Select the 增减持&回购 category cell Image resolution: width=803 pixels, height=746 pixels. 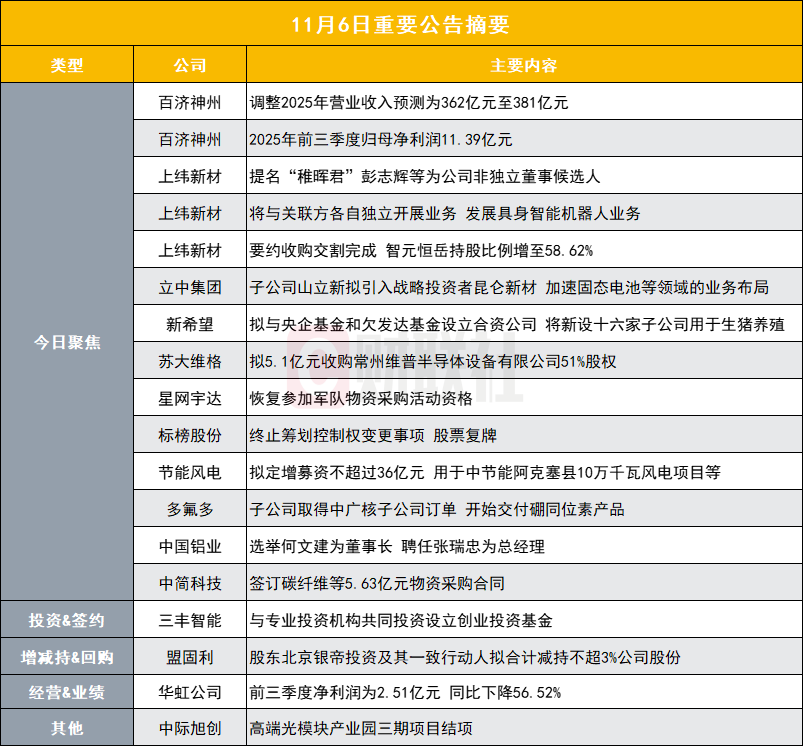[x=67, y=656]
